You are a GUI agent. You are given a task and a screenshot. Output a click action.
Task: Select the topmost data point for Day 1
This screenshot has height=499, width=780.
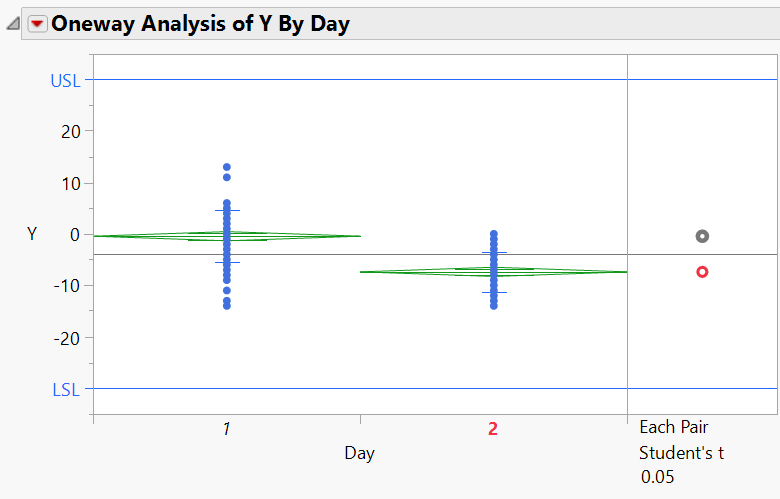click(x=227, y=167)
